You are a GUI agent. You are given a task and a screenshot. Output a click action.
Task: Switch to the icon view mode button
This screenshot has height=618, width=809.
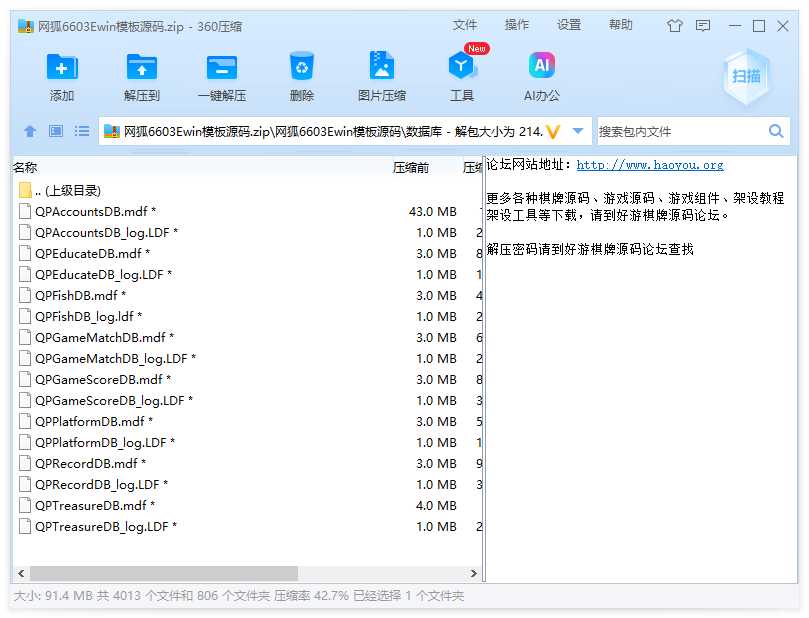[56, 131]
